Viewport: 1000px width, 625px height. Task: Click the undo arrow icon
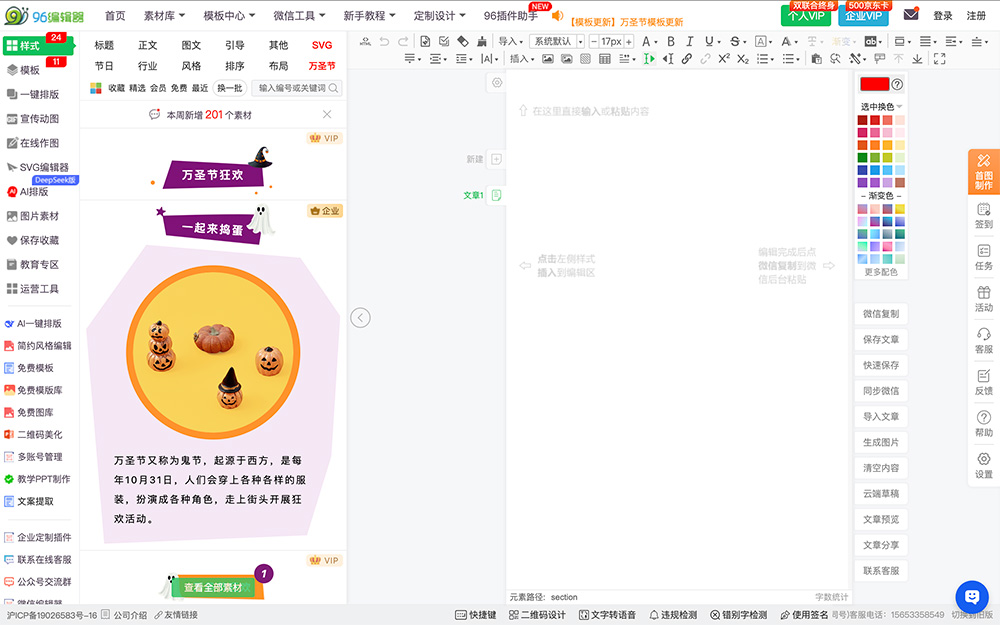[x=385, y=42]
